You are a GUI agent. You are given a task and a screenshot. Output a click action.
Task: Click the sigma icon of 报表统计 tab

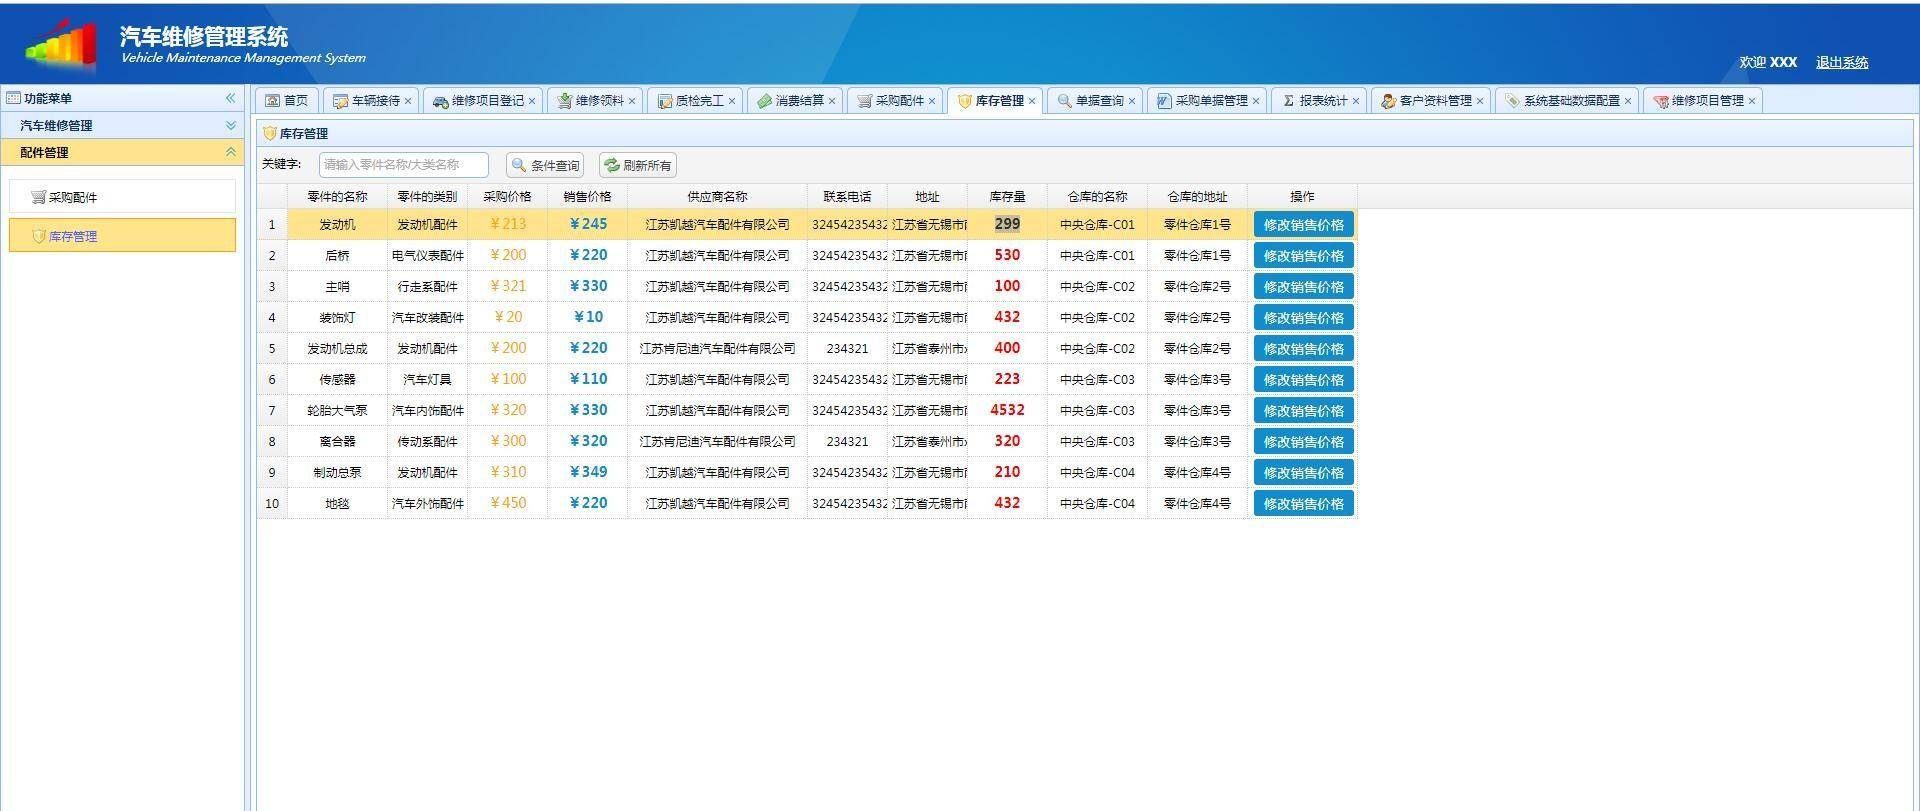[1288, 101]
